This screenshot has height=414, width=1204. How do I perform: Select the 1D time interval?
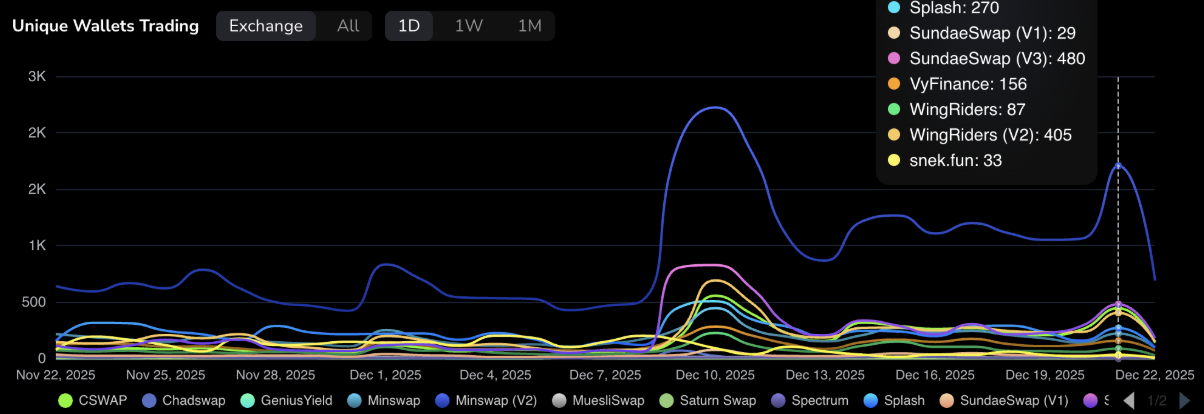tap(409, 26)
